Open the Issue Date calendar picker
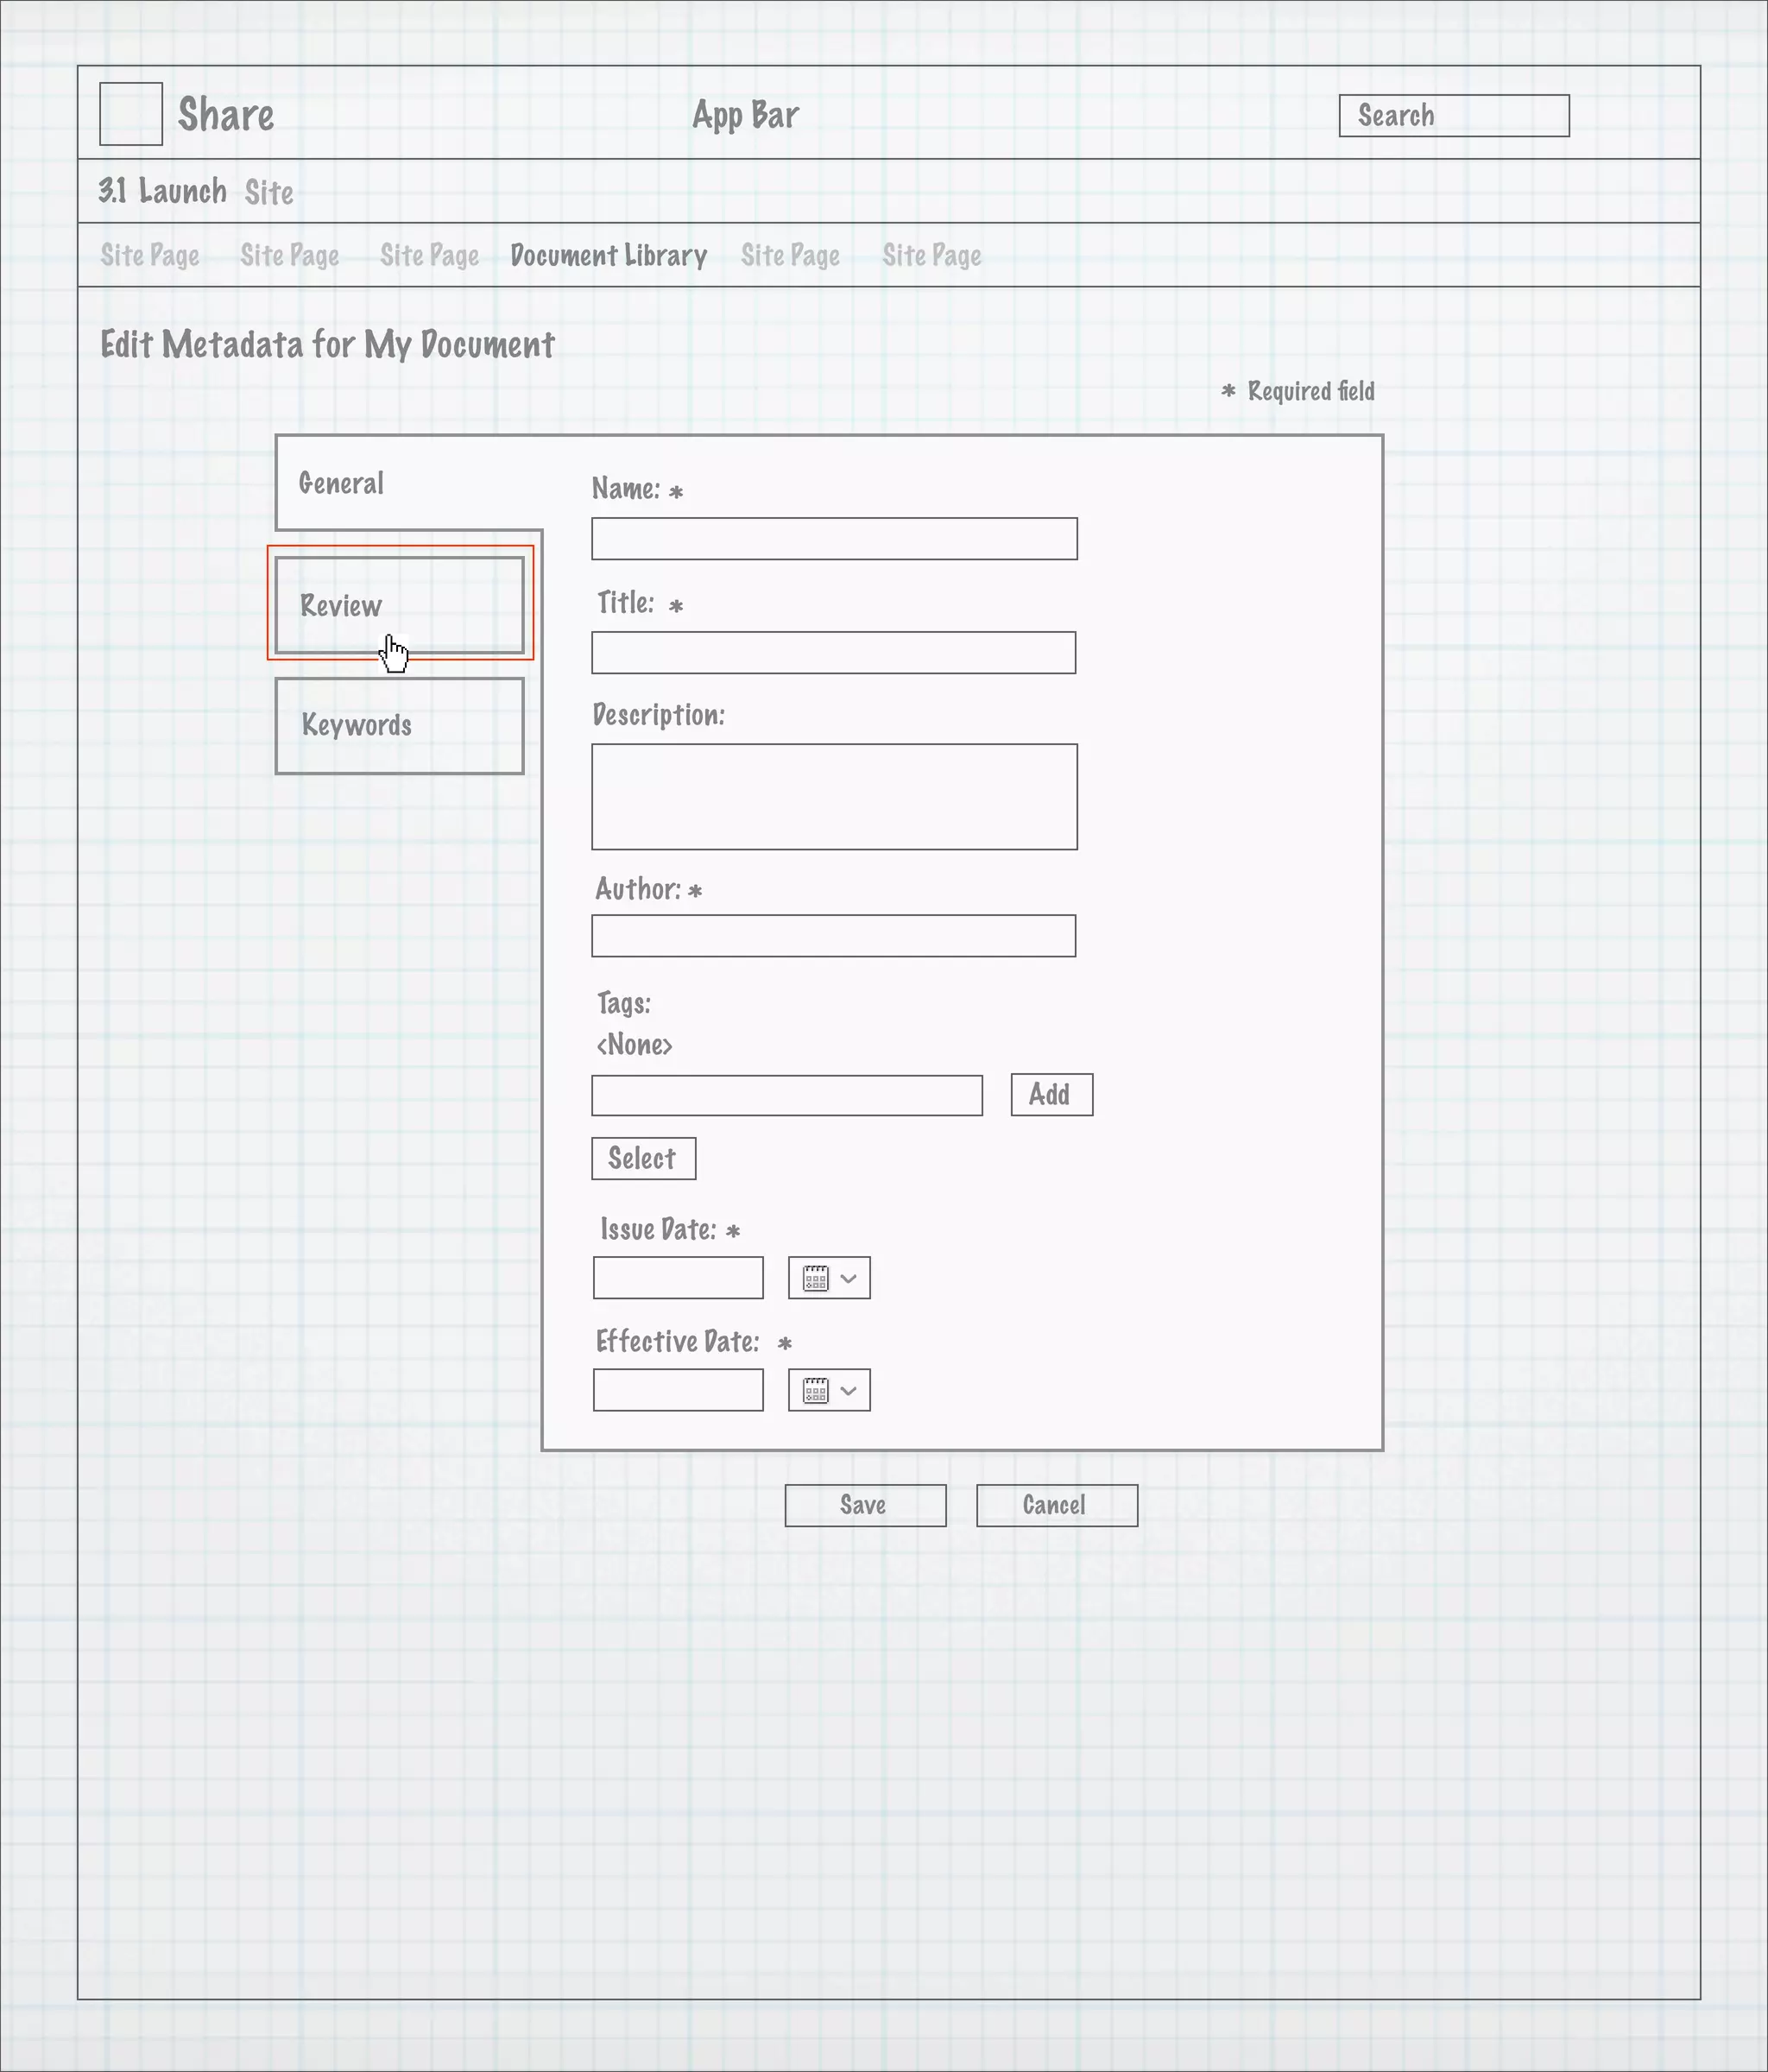The image size is (1768, 2072). tap(816, 1278)
